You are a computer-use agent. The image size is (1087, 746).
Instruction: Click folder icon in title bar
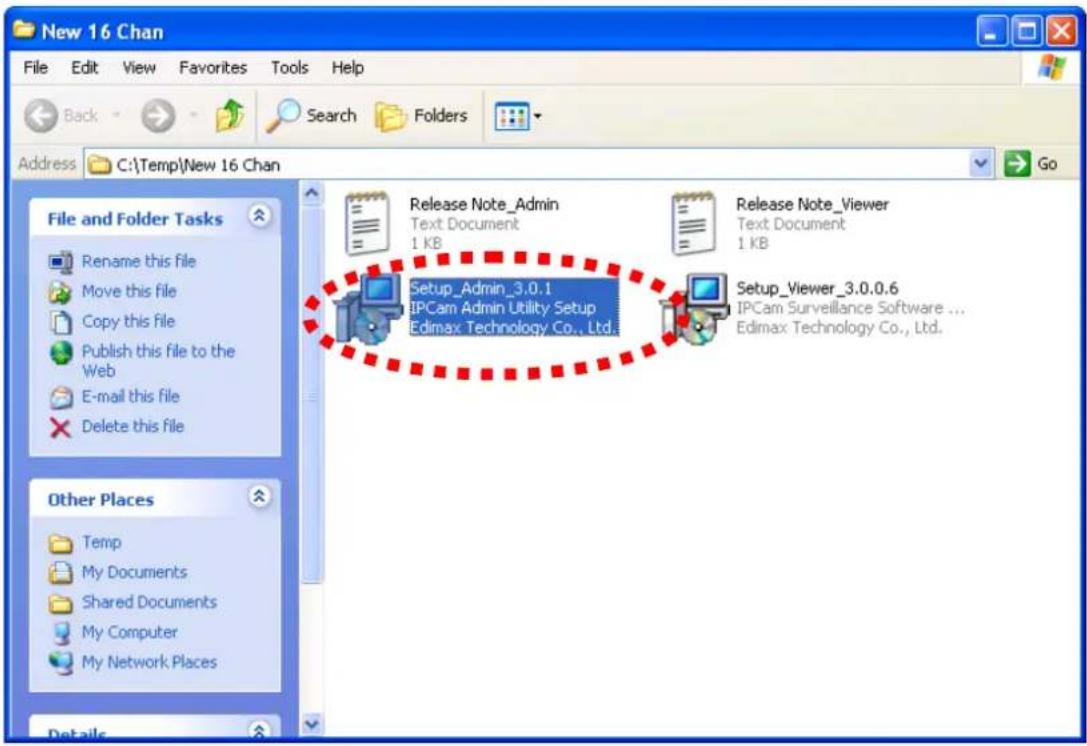24,30
